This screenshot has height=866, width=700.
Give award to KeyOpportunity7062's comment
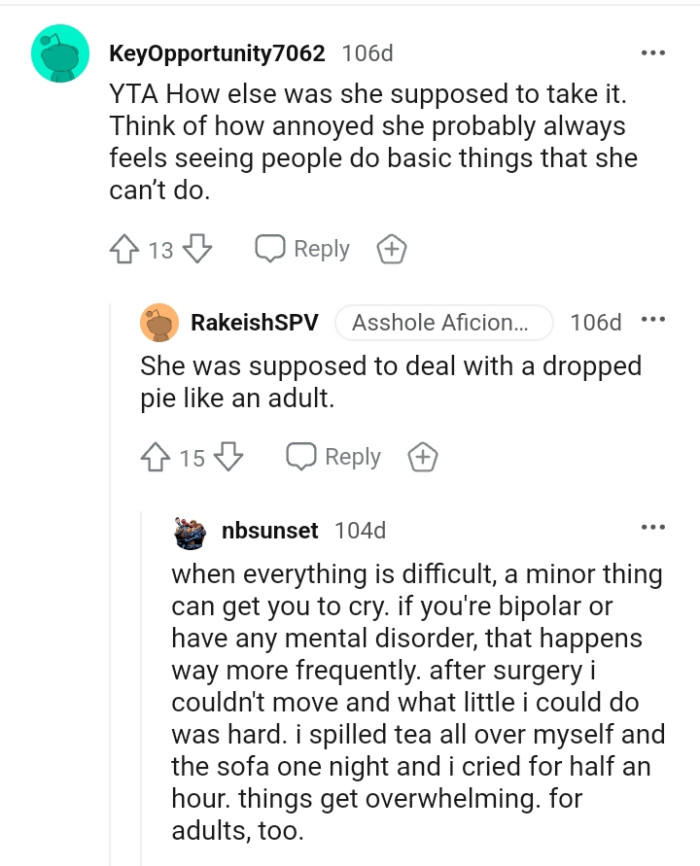[x=391, y=249]
